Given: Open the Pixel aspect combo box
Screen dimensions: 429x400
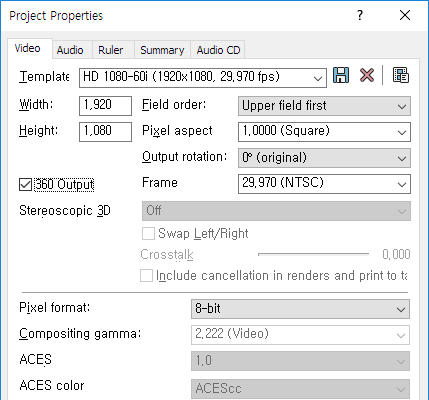Looking at the screenshot, I should [324, 132].
